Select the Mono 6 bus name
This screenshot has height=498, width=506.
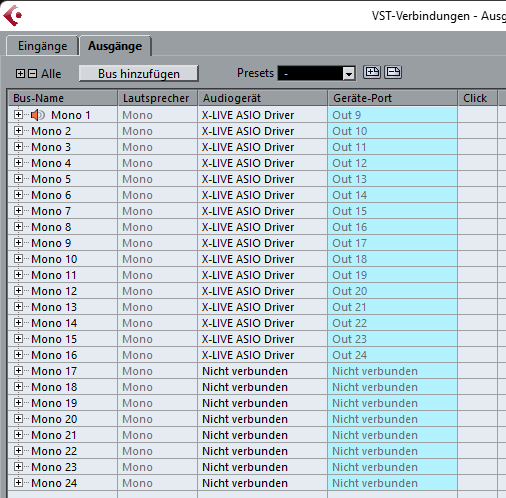click(51, 195)
